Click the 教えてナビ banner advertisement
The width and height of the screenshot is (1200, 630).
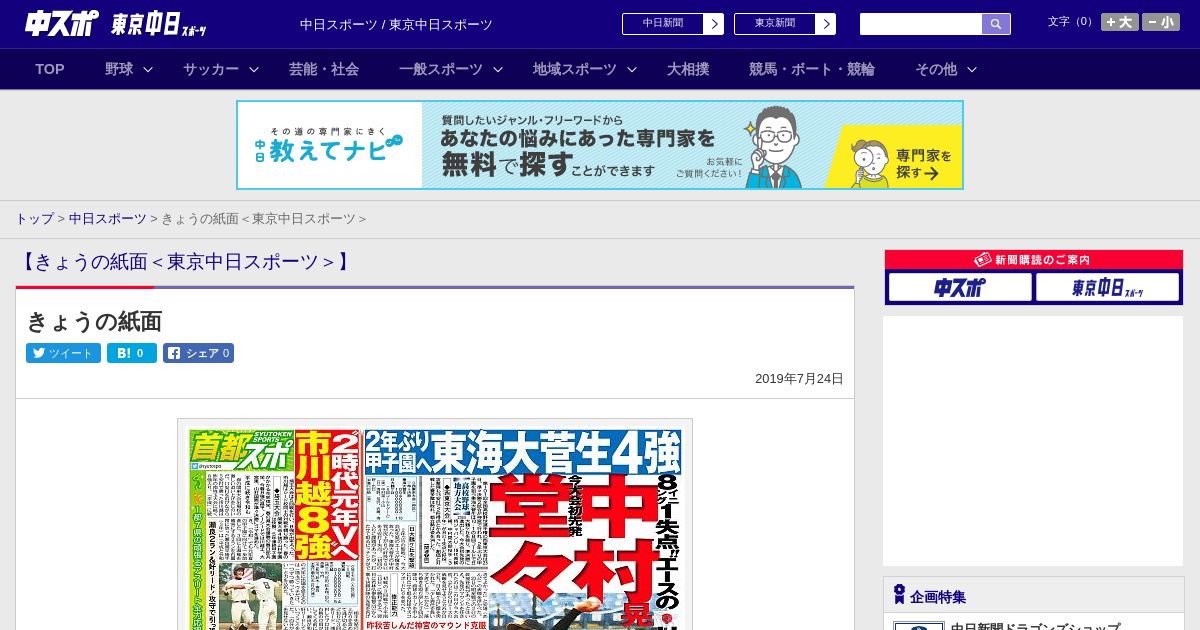point(600,145)
